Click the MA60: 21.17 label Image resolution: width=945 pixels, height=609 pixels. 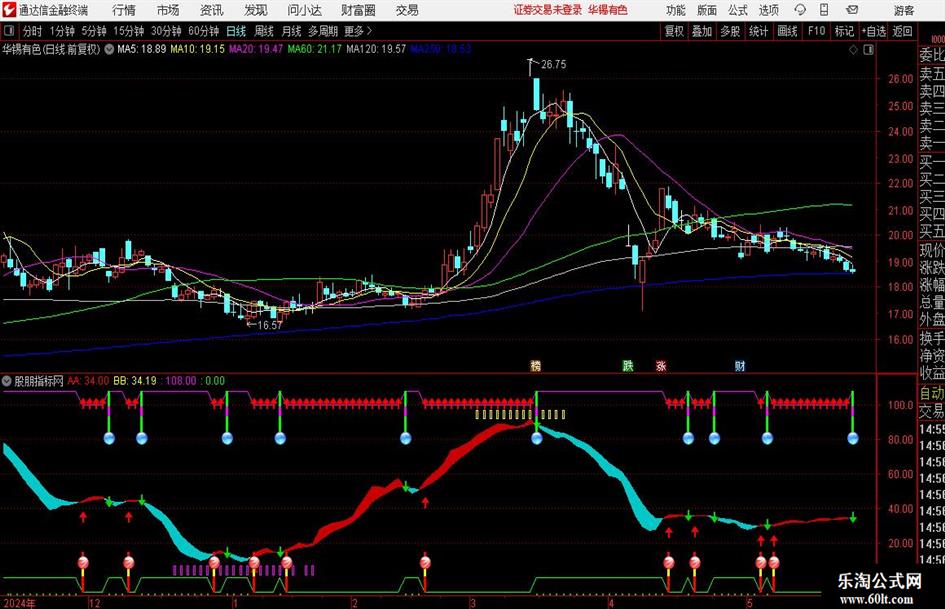pyautogui.click(x=315, y=49)
